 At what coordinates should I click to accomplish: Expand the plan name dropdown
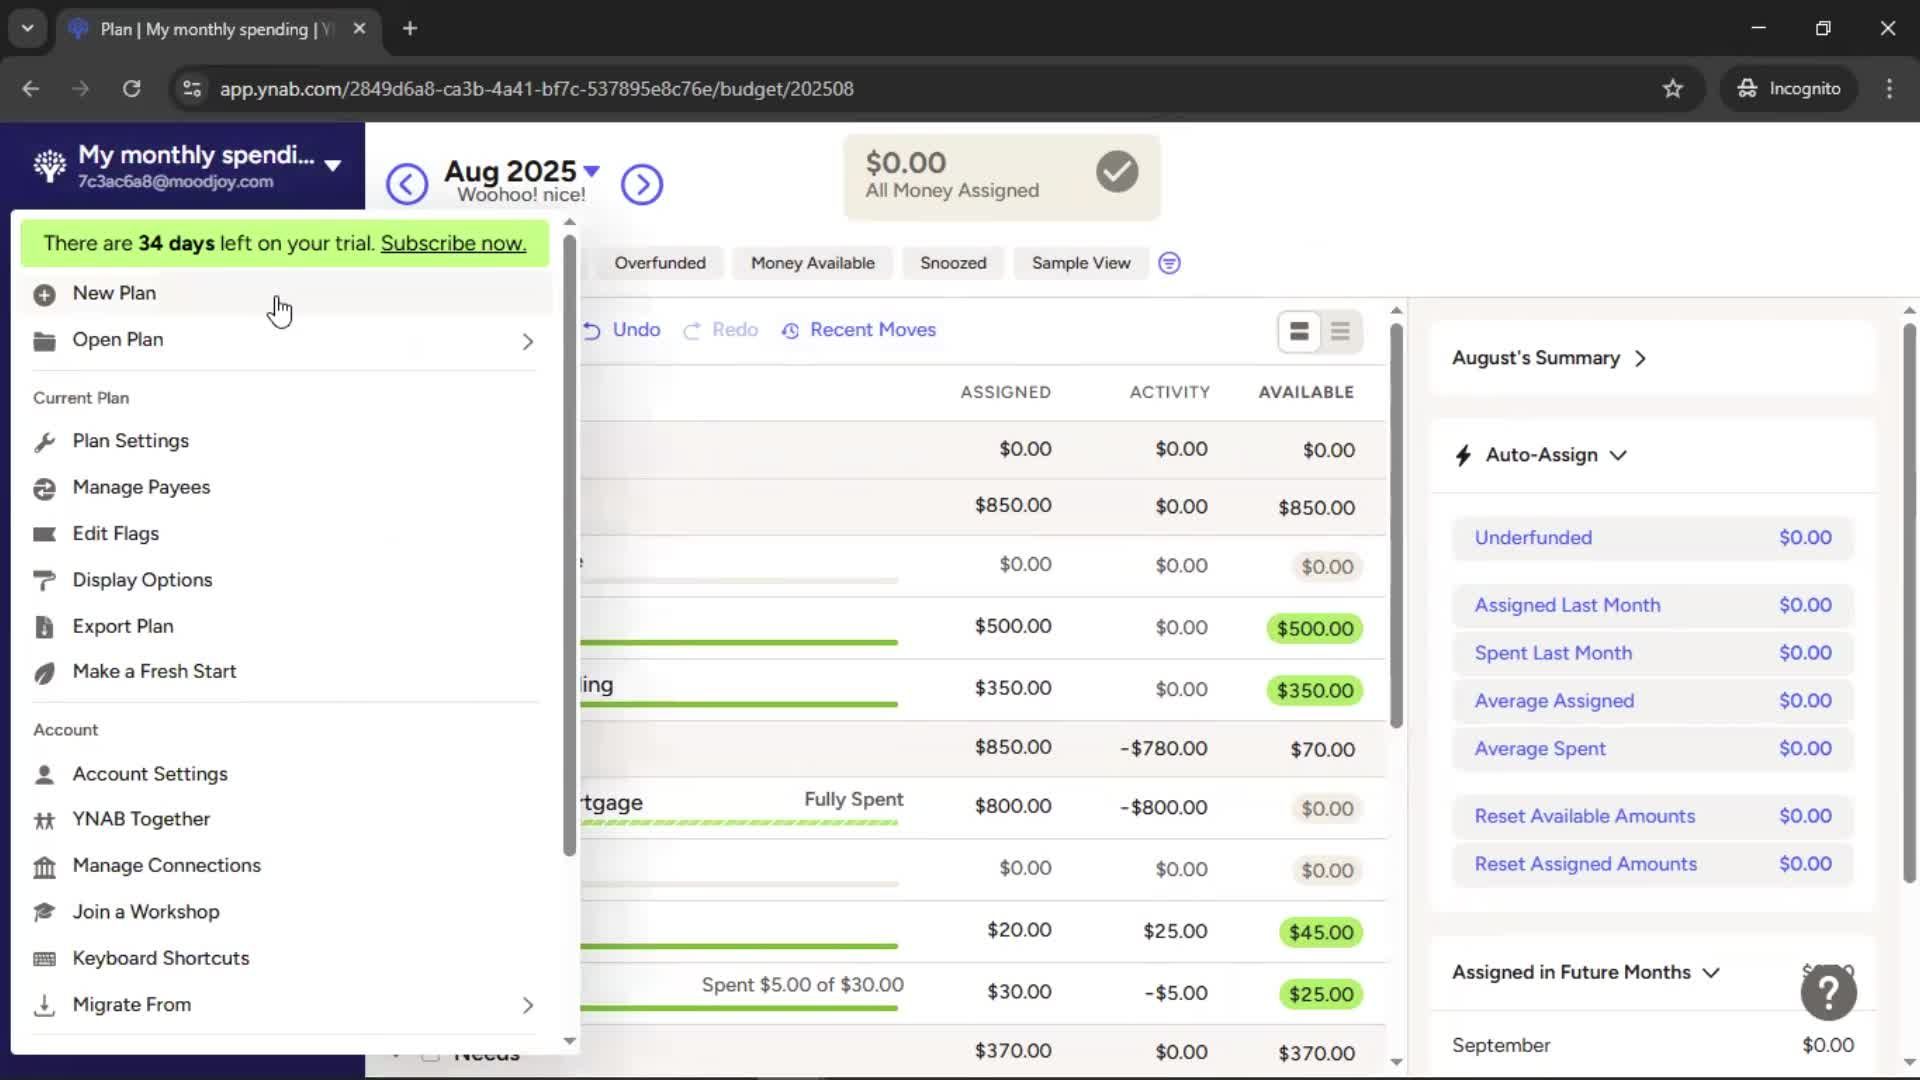333,165
